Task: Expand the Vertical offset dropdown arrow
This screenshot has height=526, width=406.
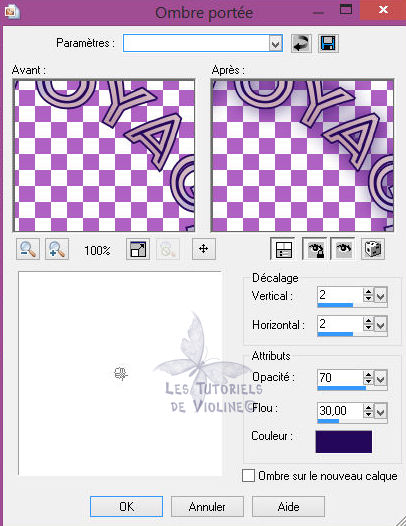Action: pos(380,296)
